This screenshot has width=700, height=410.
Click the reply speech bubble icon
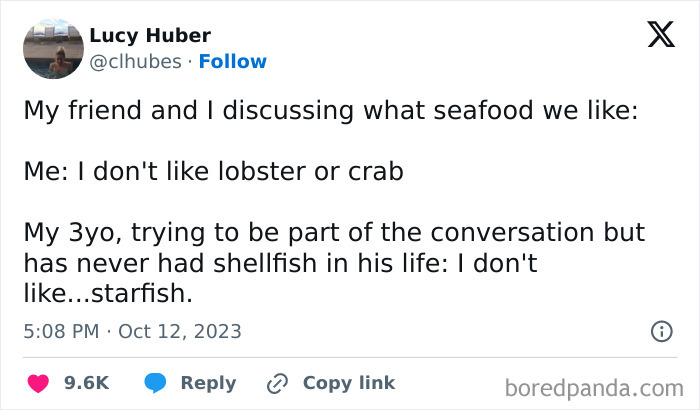(x=155, y=383)
